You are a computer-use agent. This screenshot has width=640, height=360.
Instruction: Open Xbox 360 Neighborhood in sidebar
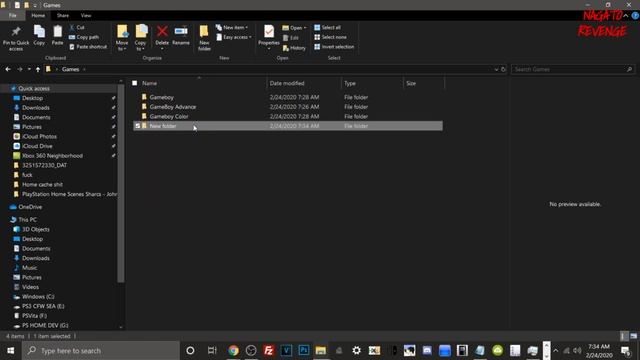pyautogui.click(x=52, y=156)
